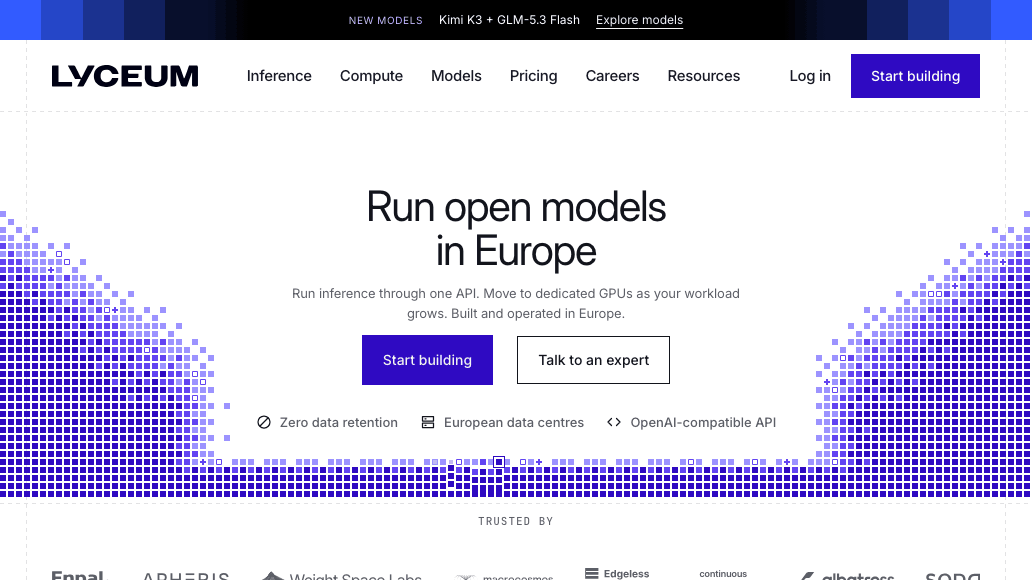Open the Compute menu
1032x580 pixels.
point(371,76)
